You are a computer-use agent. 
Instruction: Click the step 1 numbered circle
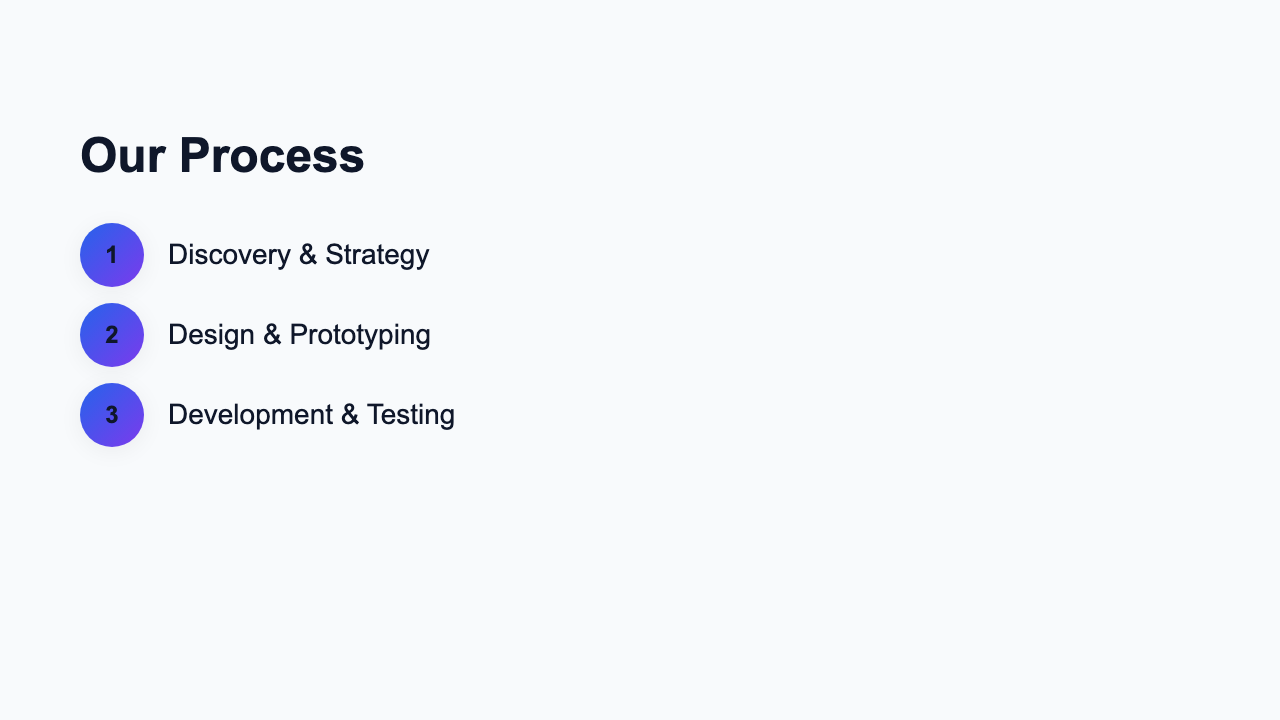pos(112,255)
